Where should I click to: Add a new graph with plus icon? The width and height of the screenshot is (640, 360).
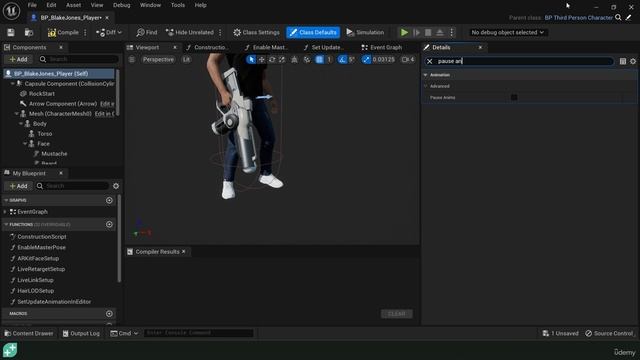pos(109,200)
